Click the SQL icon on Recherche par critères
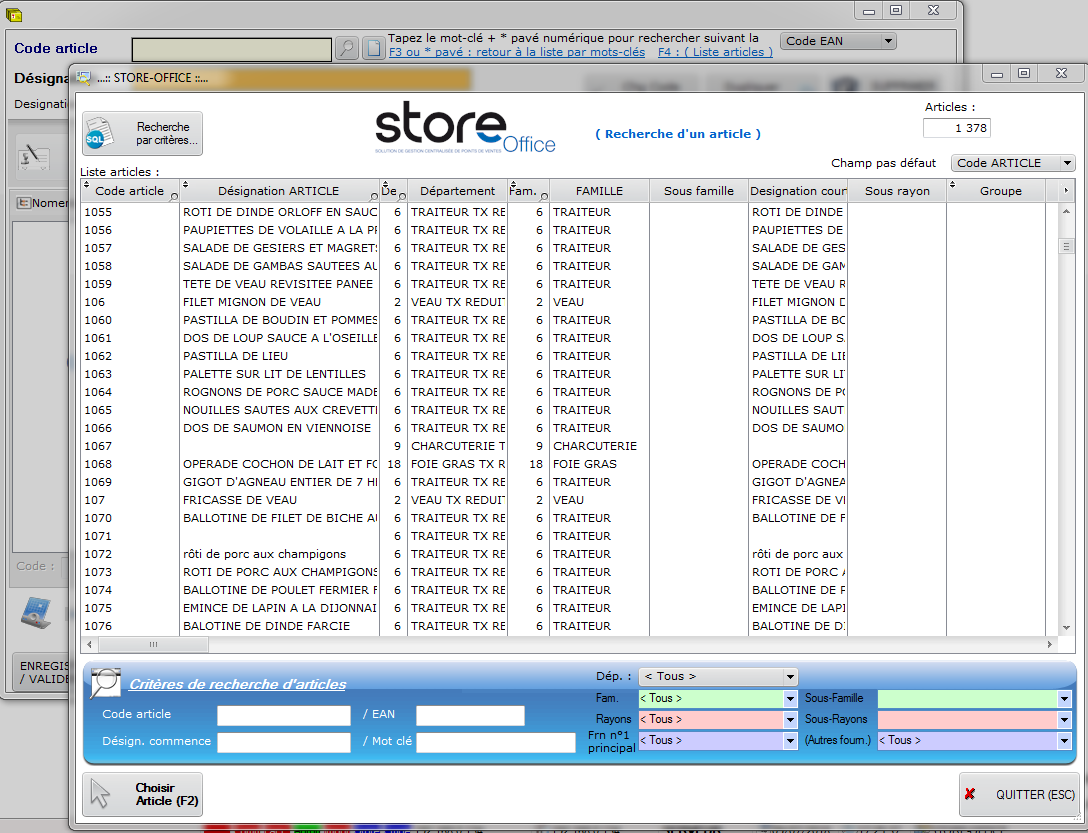 tap(100, 134)
